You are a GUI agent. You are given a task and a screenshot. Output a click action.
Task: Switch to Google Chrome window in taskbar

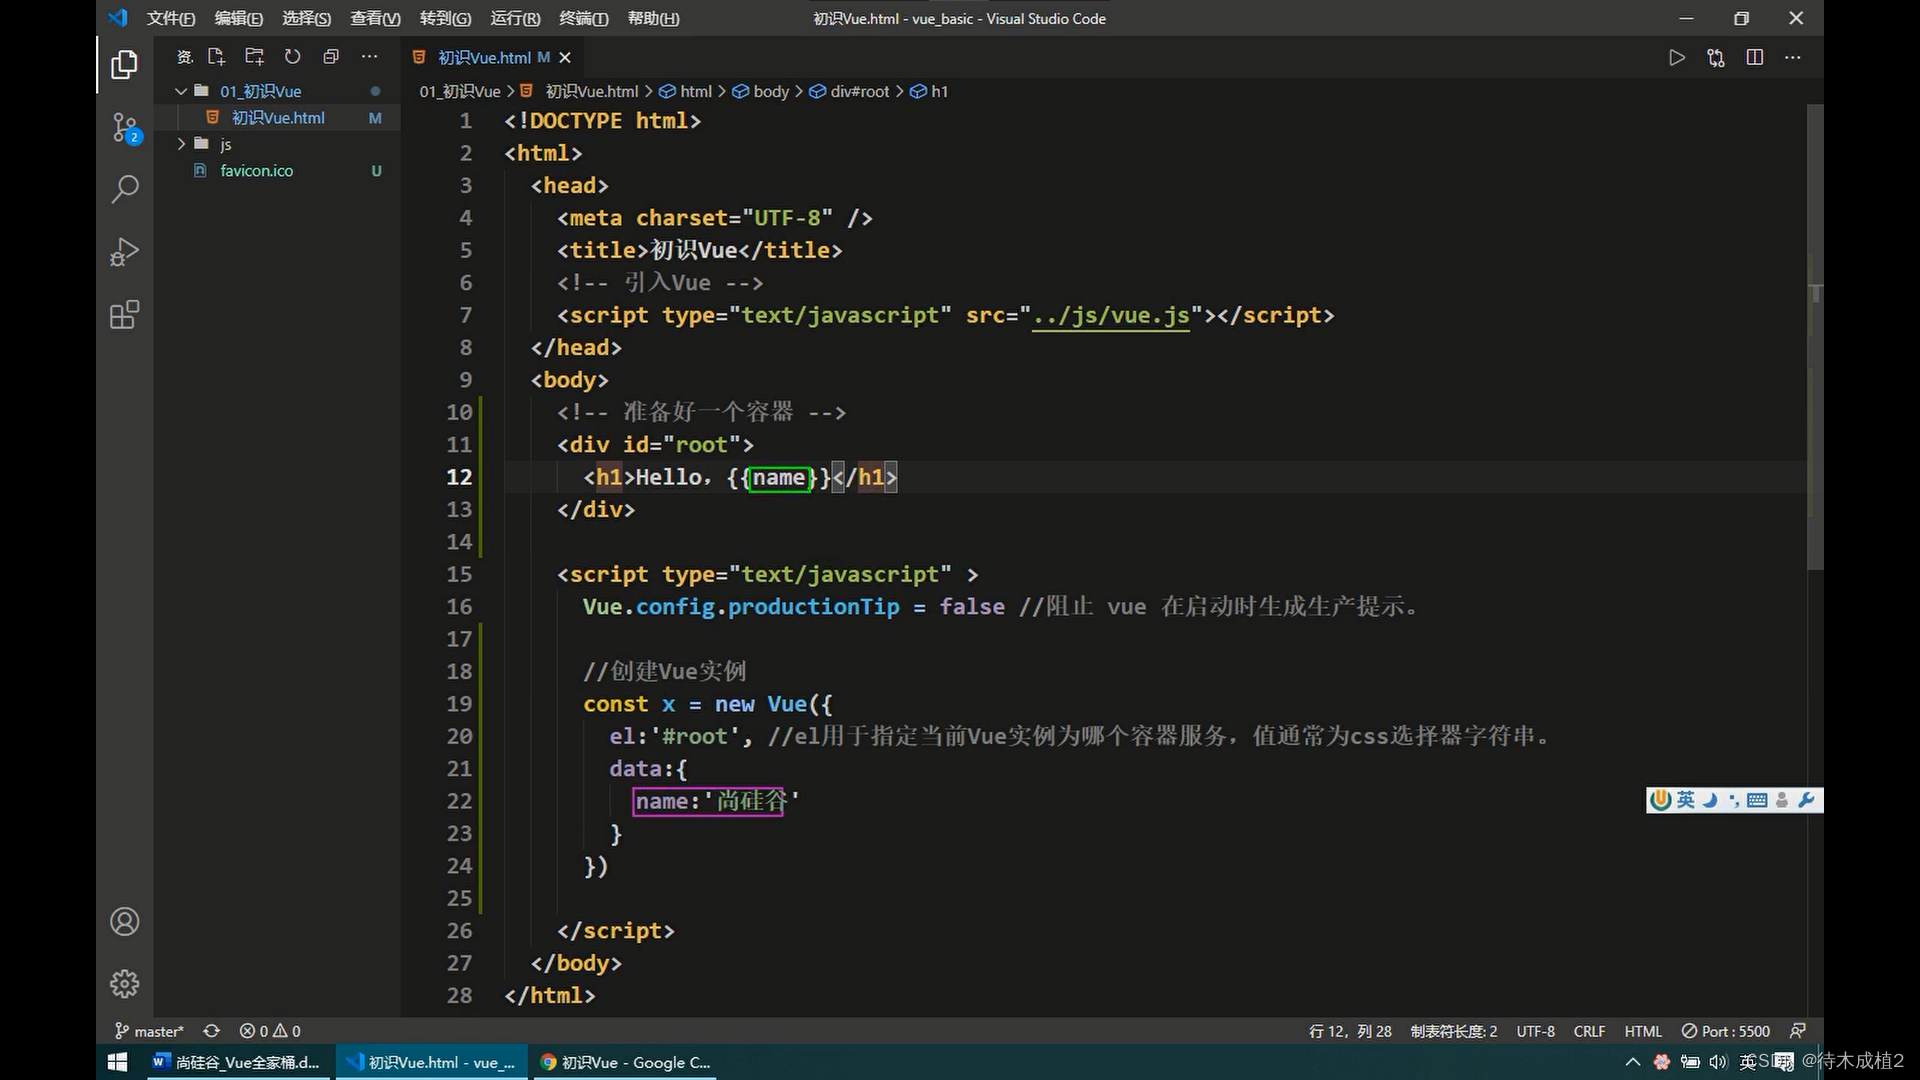tap(626, 1062)
